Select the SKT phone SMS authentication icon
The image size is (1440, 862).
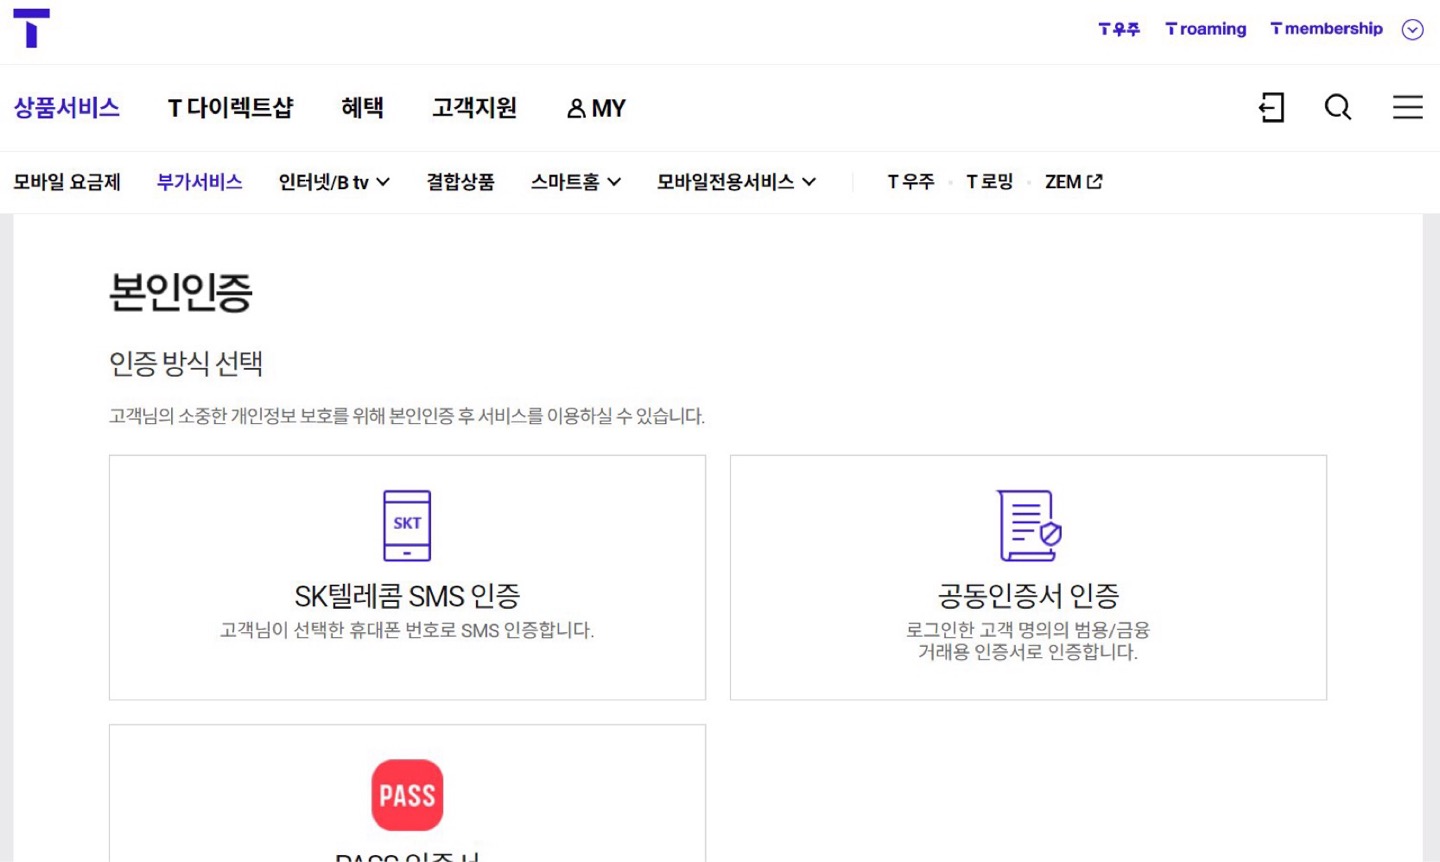click(407, 524)
